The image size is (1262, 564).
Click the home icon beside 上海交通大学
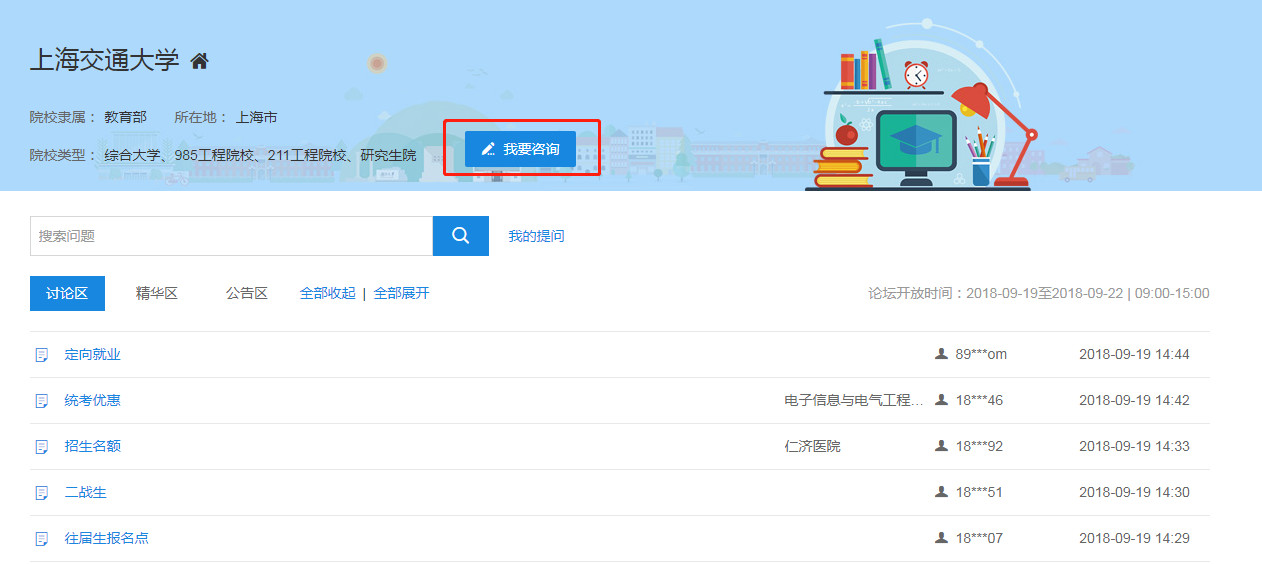[x=199, y=61]
